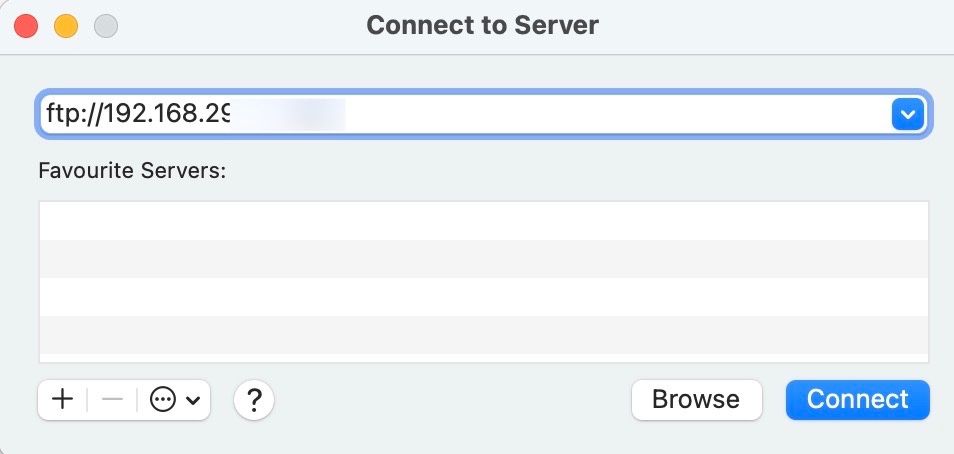
Task: Open the recent servers dropdown arrow
Action: pos(907,114)
